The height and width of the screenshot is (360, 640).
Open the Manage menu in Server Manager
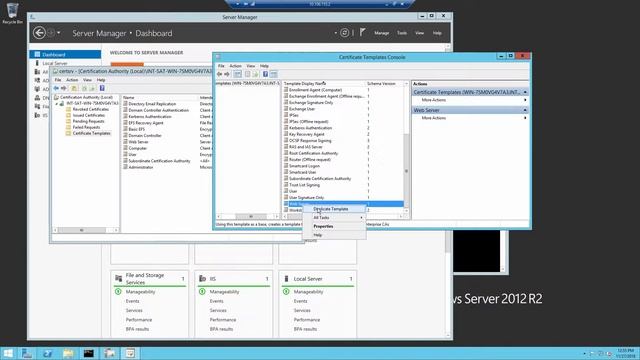click(x=382, y=33)
